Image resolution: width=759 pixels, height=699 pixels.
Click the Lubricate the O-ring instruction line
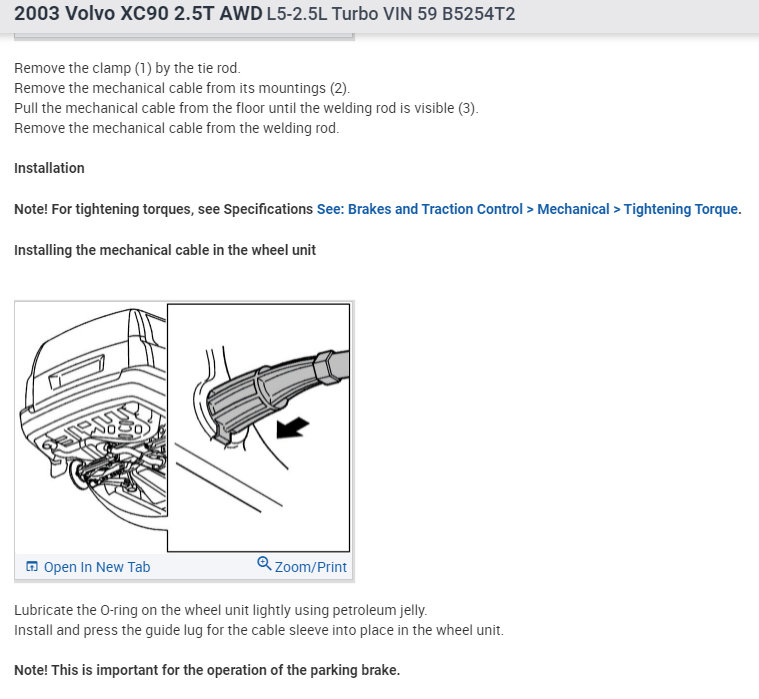tap(221, 610)
